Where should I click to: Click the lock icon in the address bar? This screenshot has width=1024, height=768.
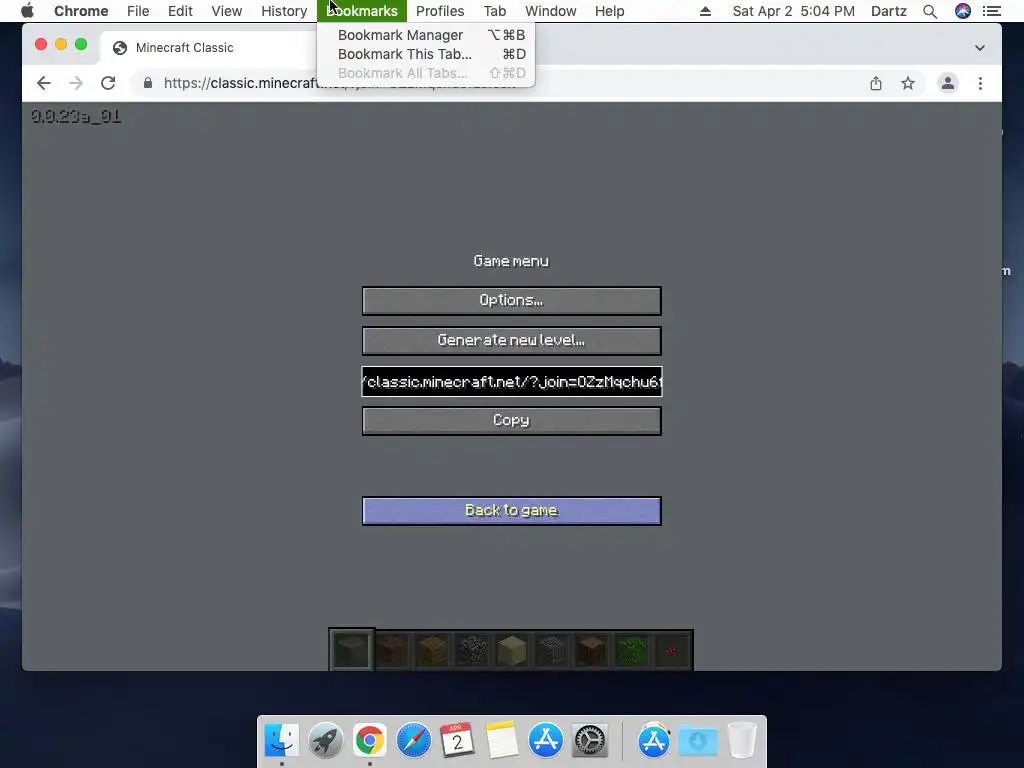point(148,83)
